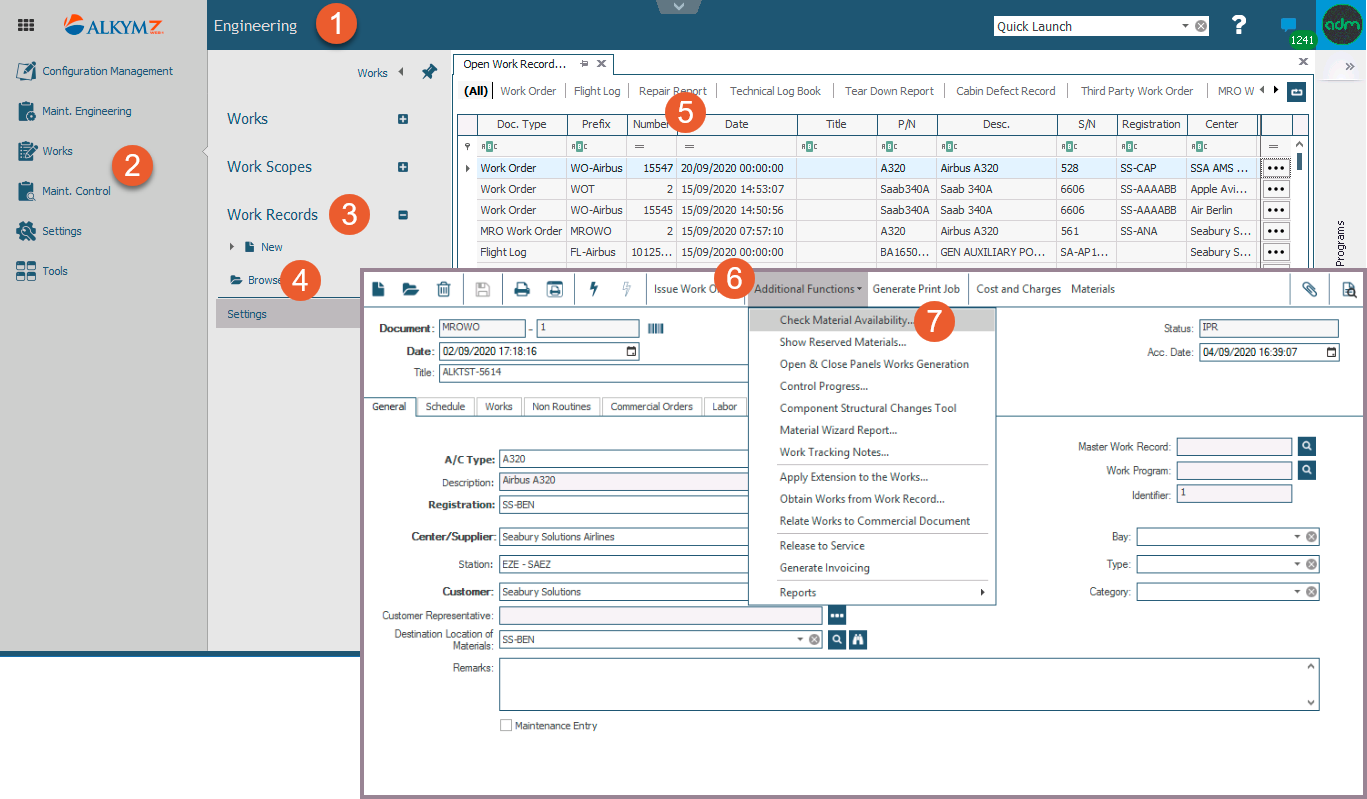
Task: Click the binoculars icon beside Destination Location
Action: coord(857,639)
